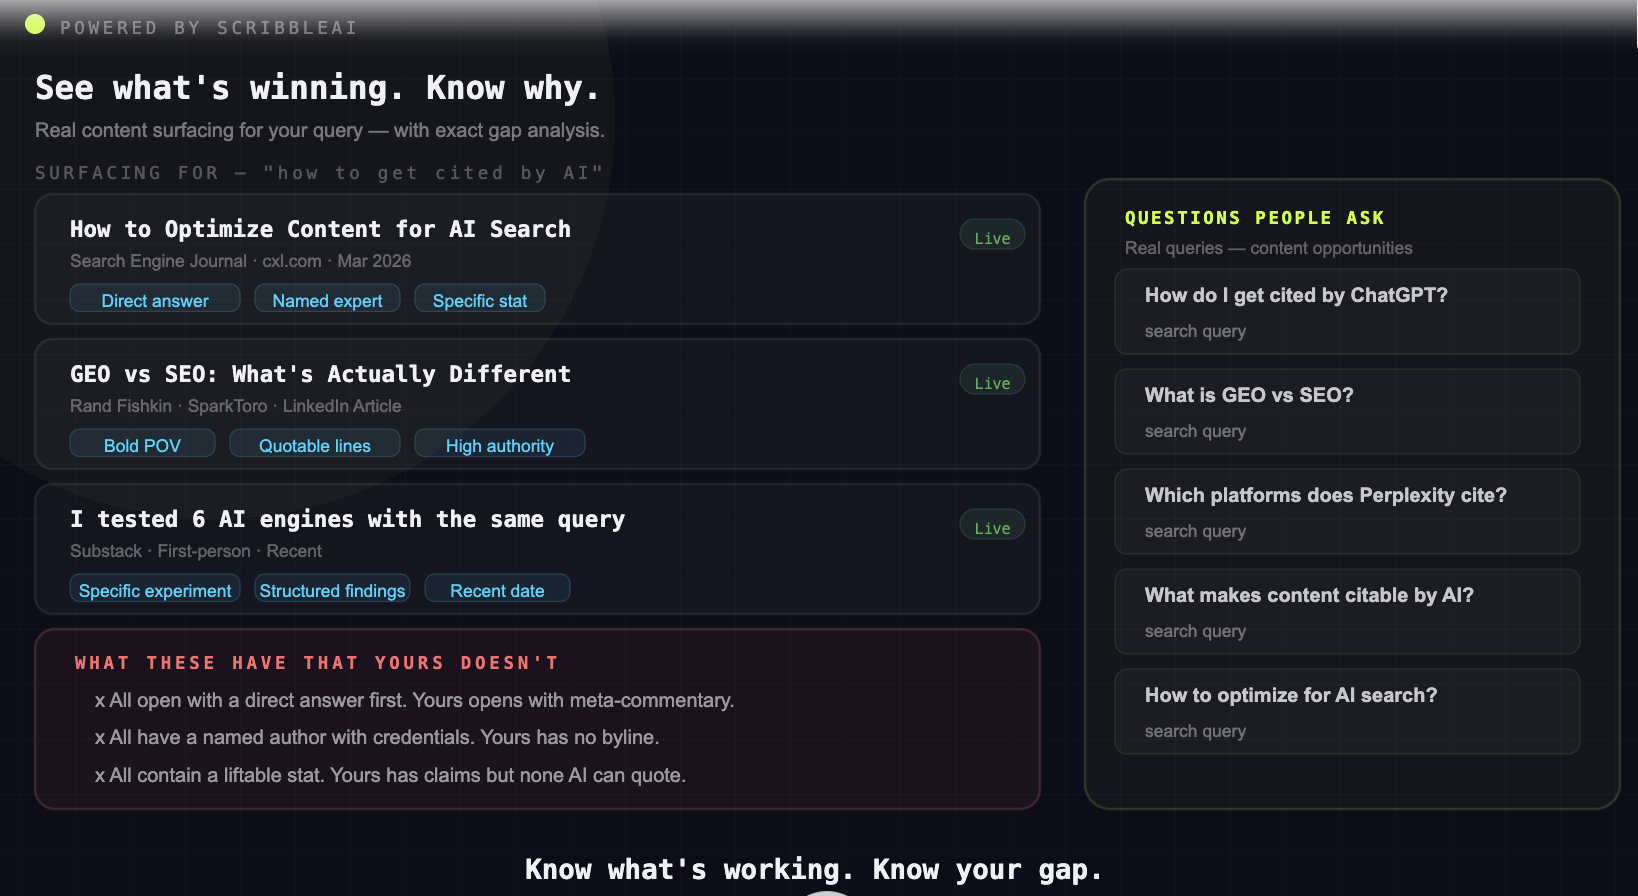Screen dimensions: 1638x896
Task: Open 'How to optimize for AI search?' question
Action: pyautogui.click(x=1347, y=712)
